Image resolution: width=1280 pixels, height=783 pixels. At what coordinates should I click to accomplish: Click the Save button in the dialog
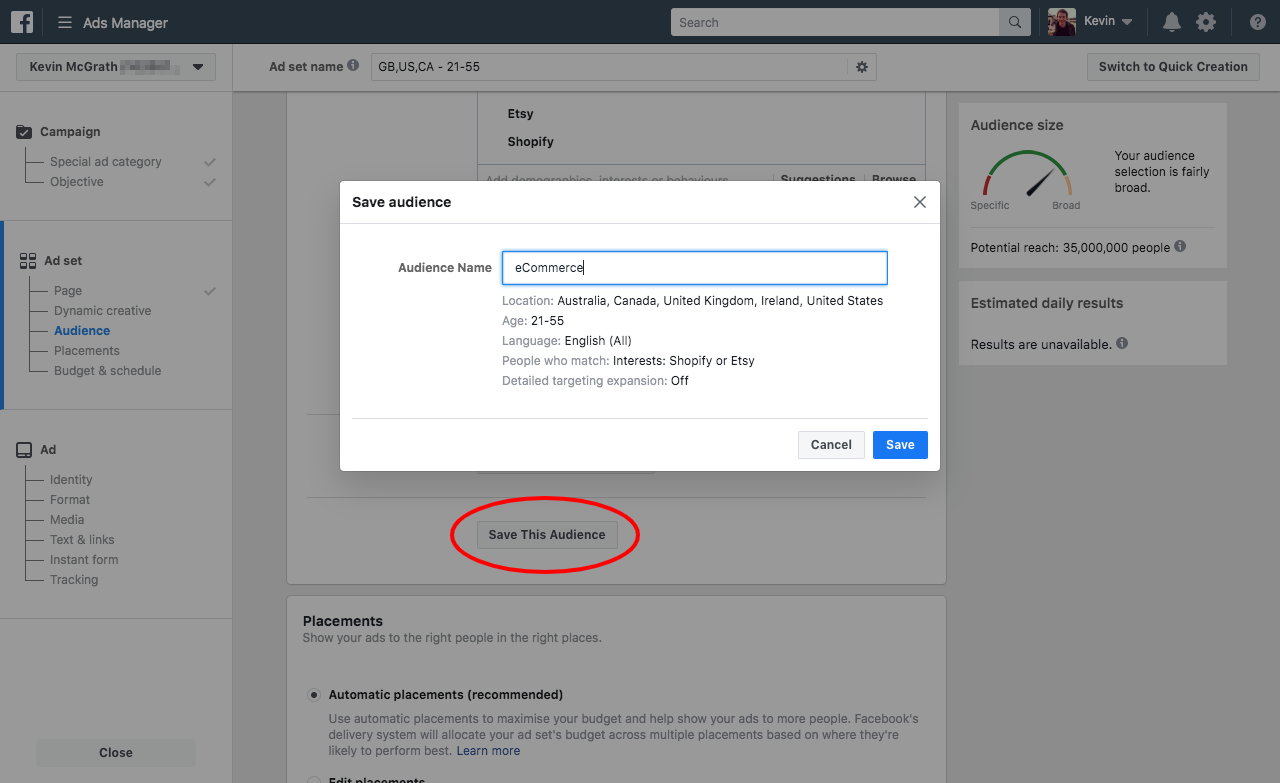tap(900, 445)
